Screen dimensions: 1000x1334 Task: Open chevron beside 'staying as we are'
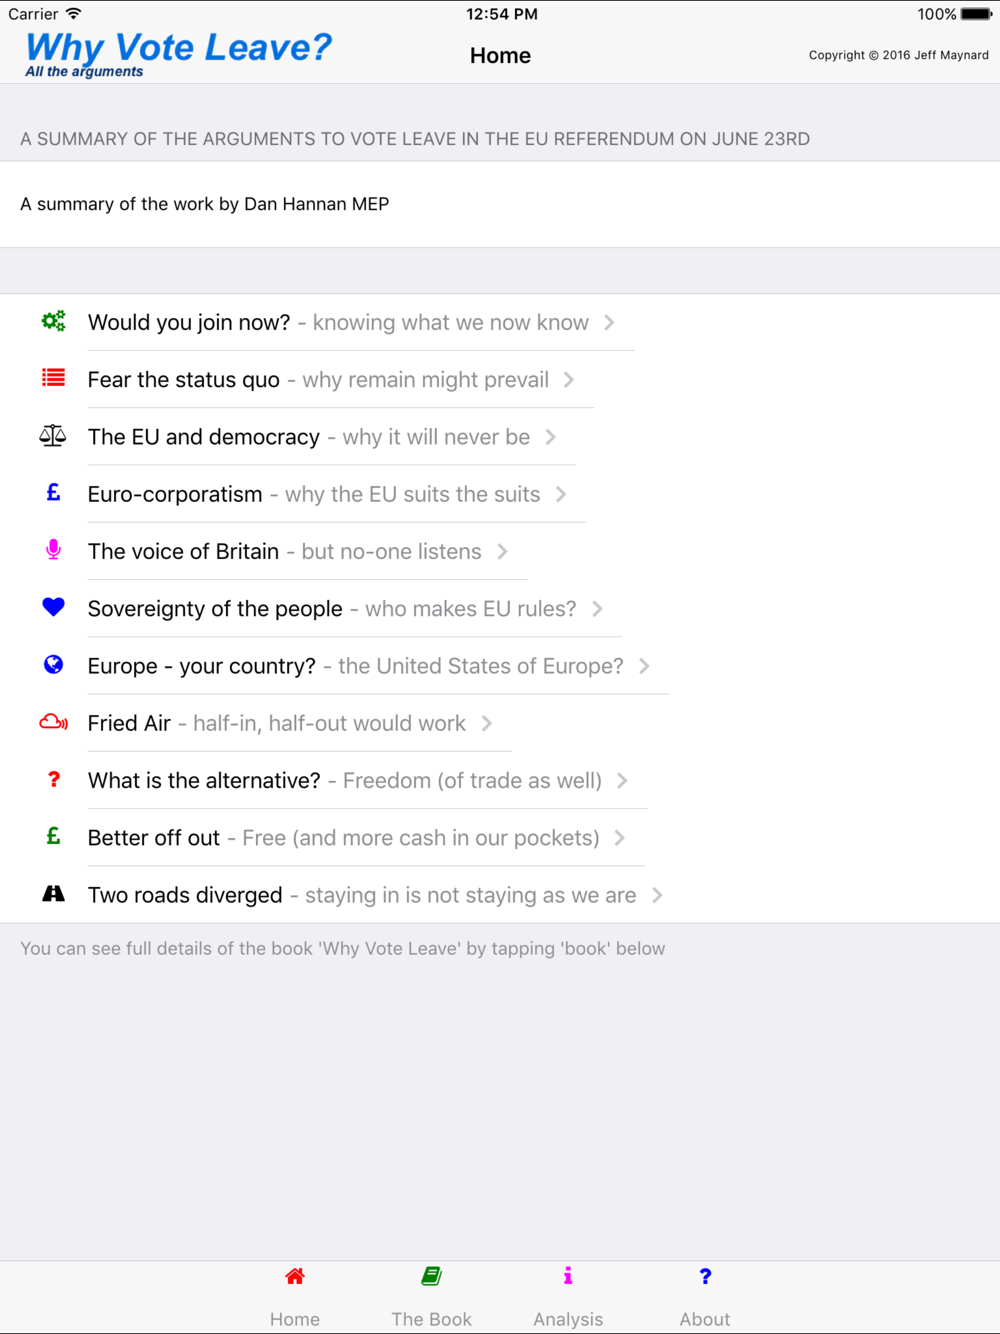pyautogui.click(x=657, y=895)
